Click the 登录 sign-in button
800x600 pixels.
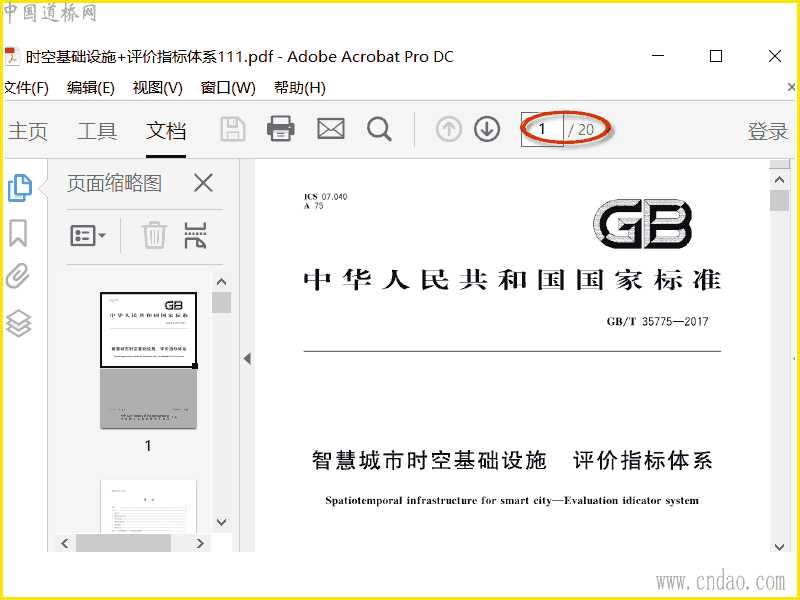pyautogui.click(x=767, y=131)
